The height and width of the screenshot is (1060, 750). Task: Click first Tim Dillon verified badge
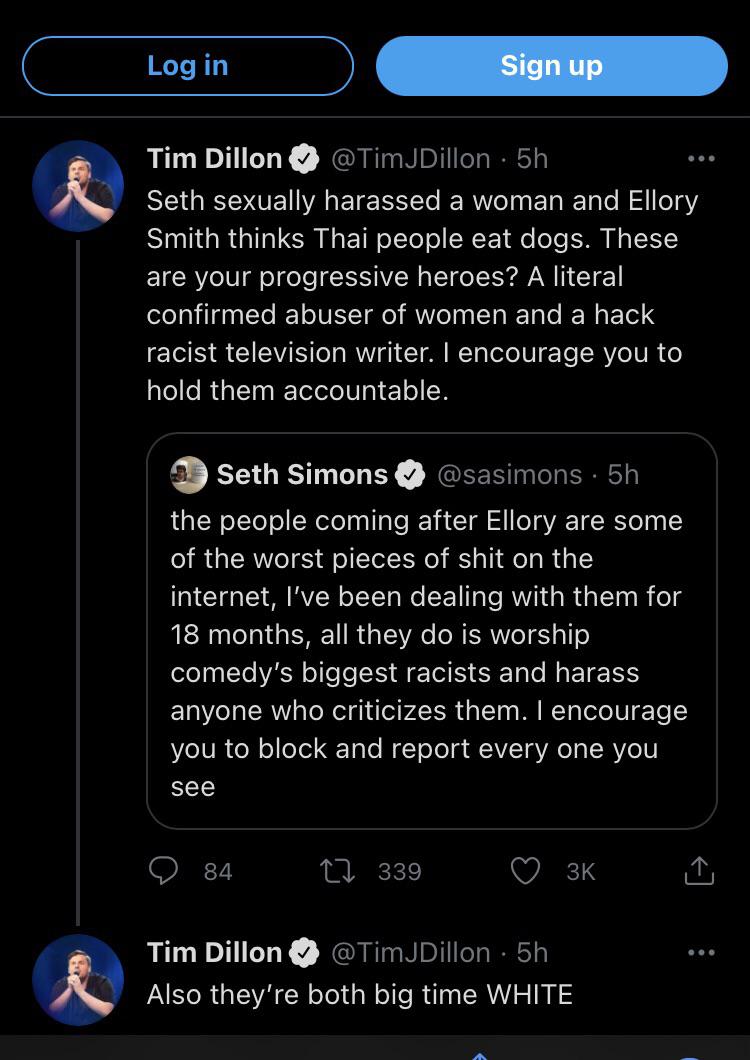pos(304,159)
